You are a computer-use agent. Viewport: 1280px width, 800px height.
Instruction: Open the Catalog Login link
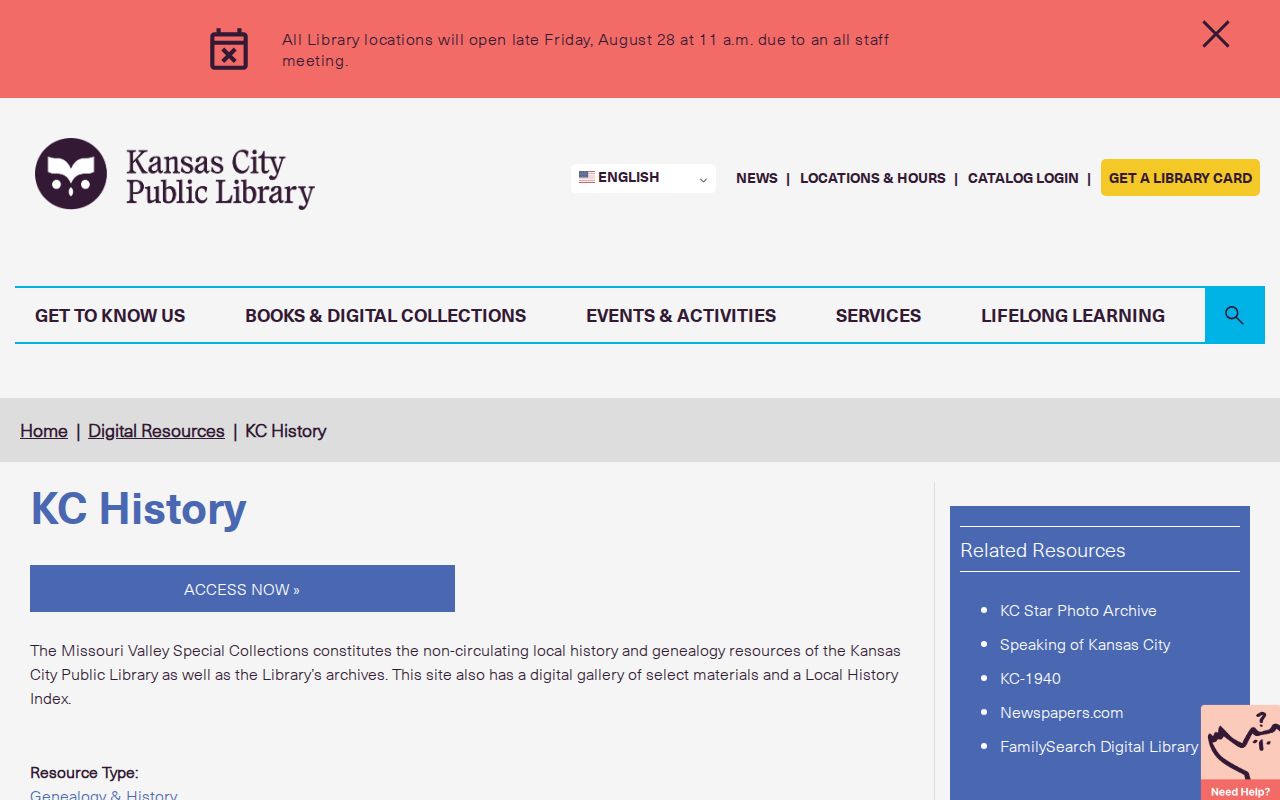tap(1023, 178)
